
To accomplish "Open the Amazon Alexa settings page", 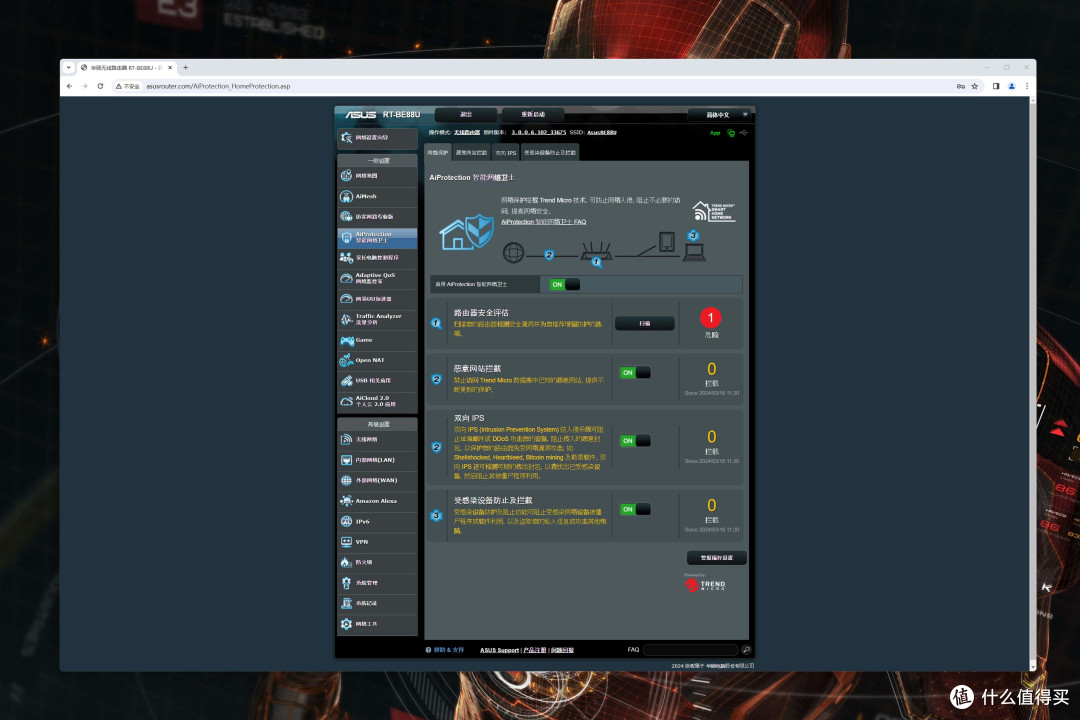I will pyautogui.click(x=377, y=501).
